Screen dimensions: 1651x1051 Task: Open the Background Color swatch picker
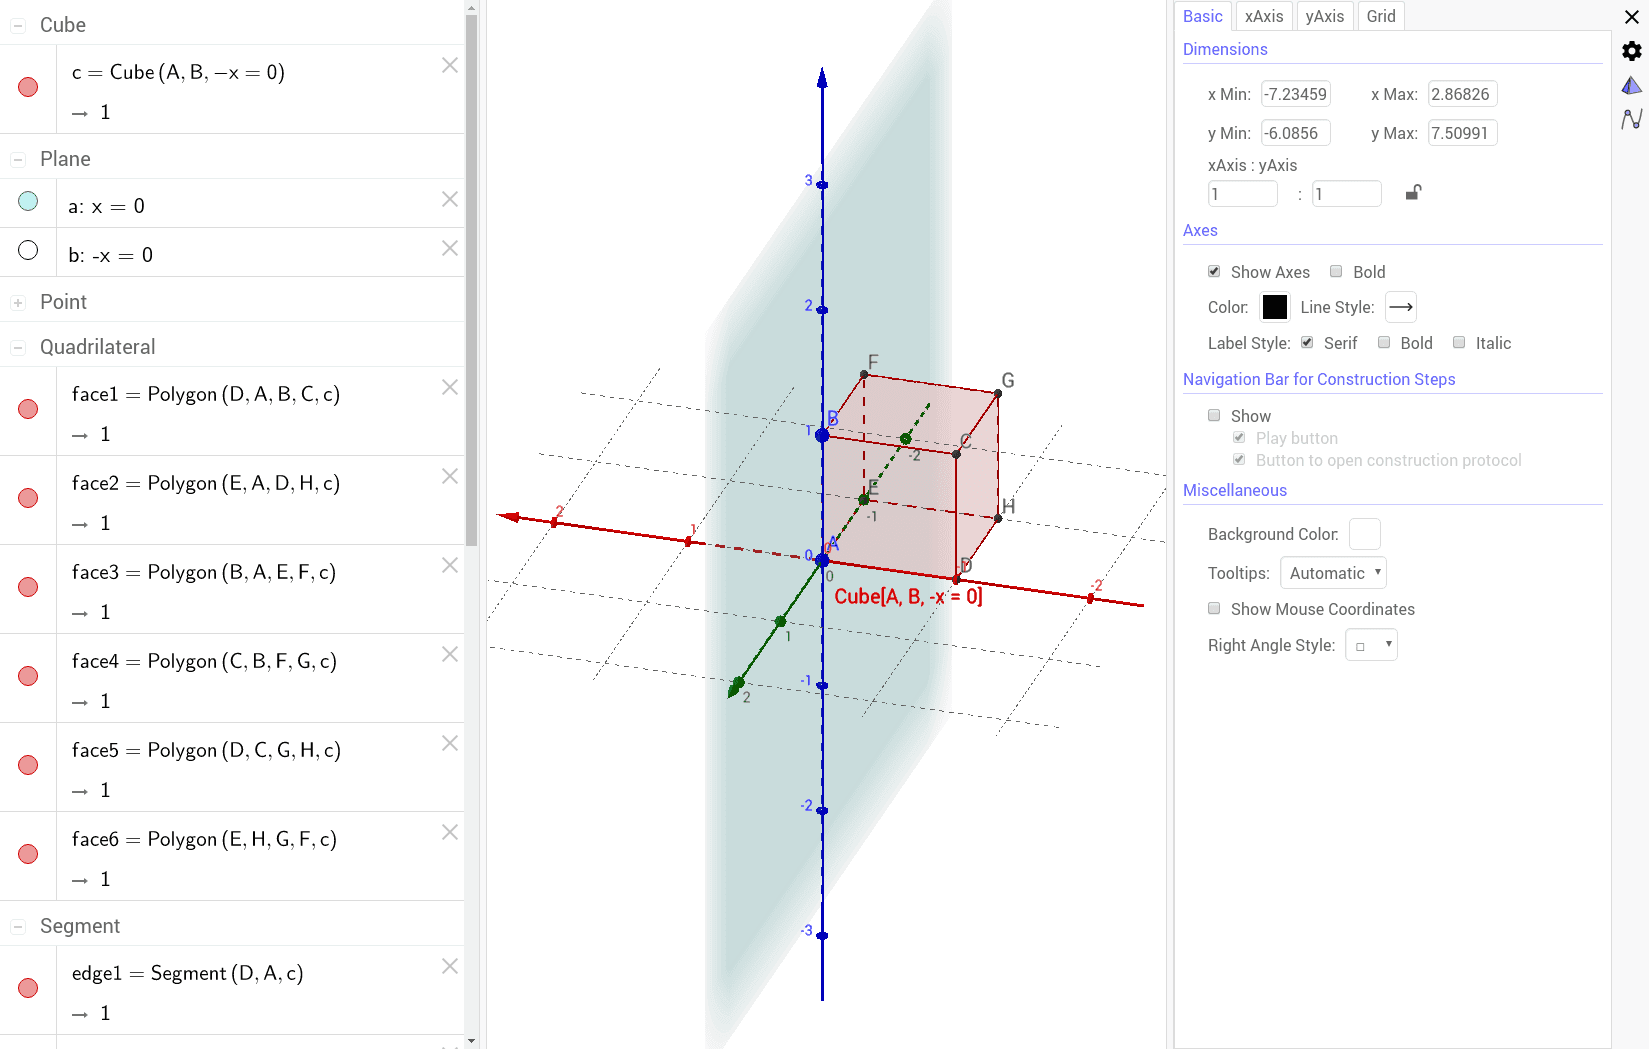click(x=1364, y=533)
